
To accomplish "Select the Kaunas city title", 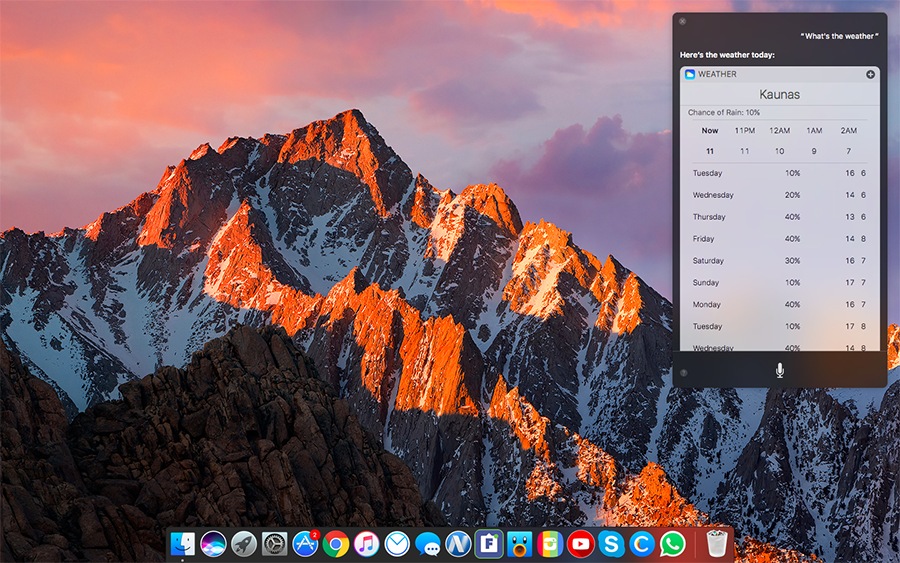I will pyautogui.click(x=779, y=95).
